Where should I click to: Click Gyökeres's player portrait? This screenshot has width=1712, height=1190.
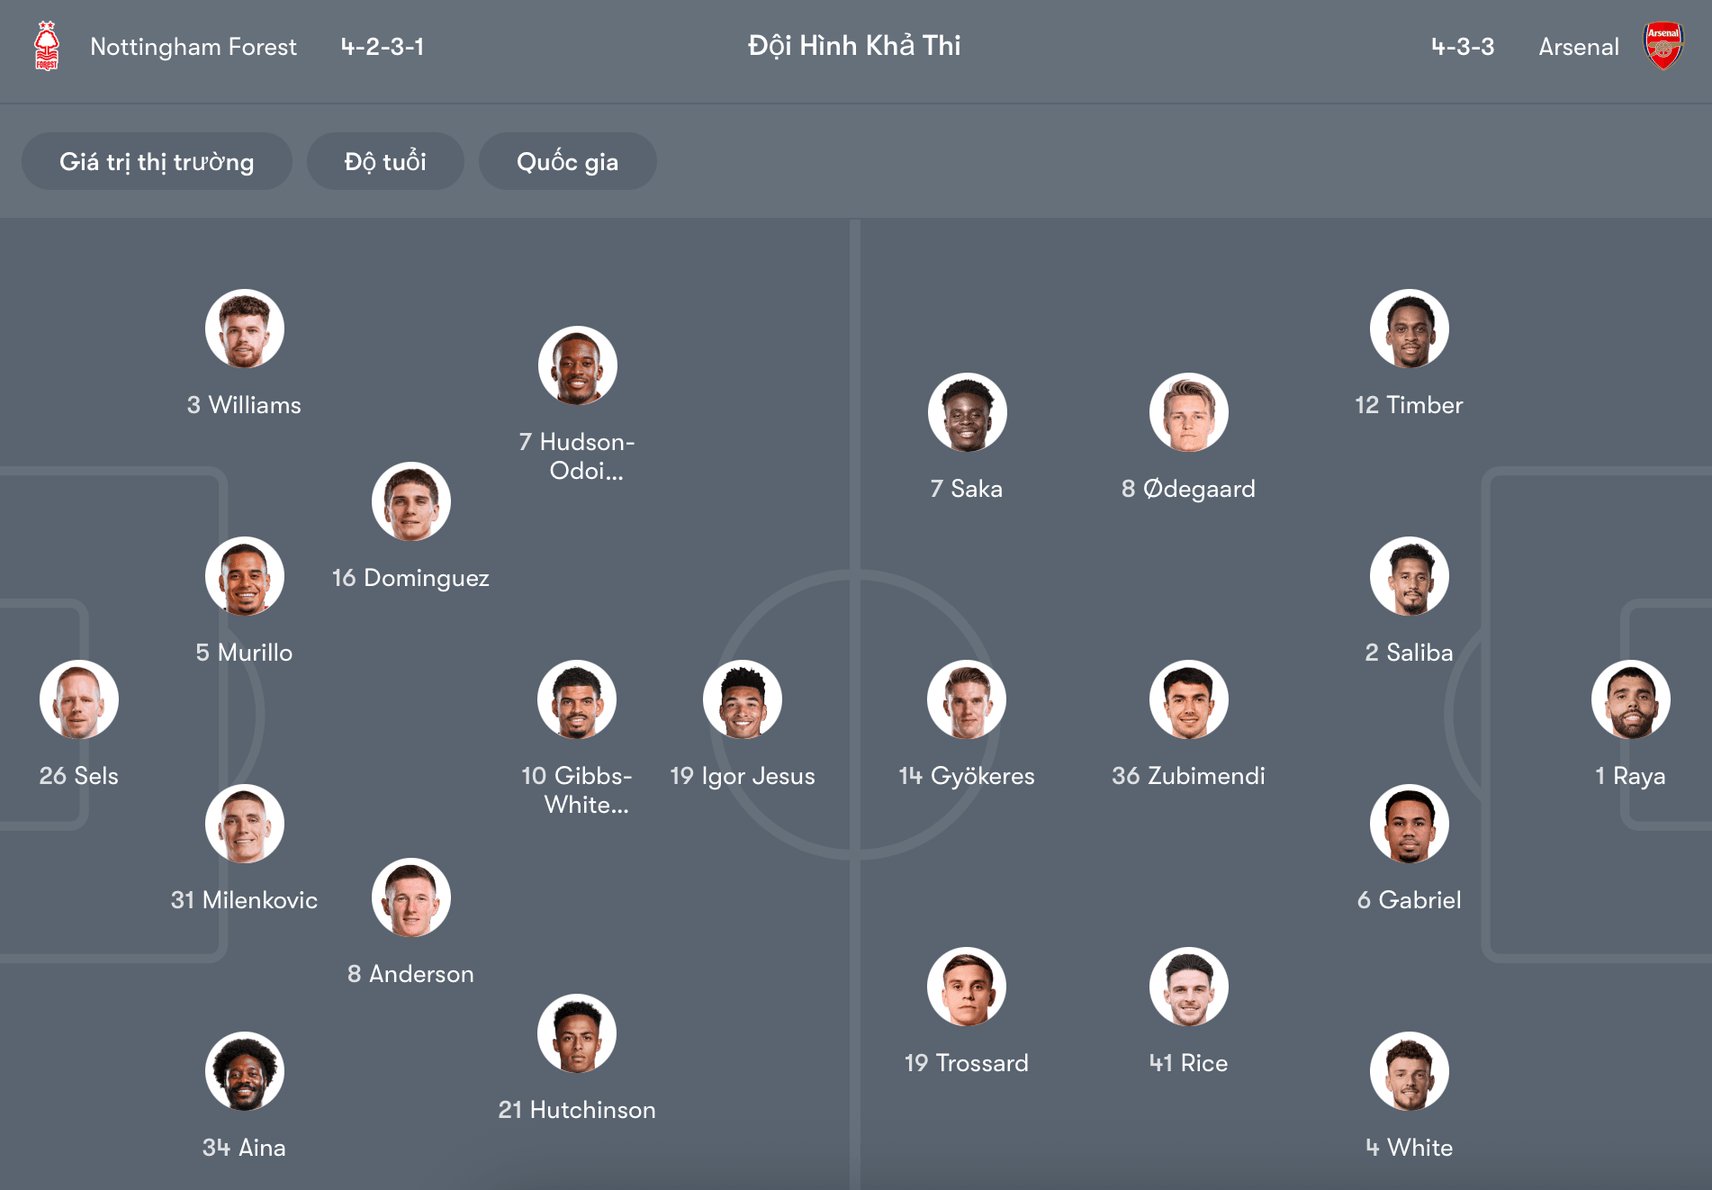coord(966,699)
